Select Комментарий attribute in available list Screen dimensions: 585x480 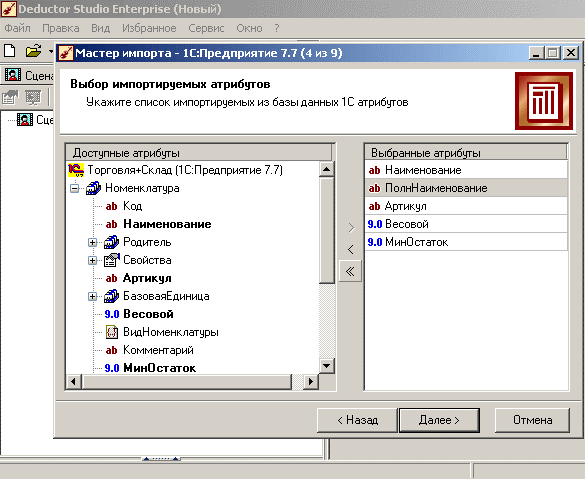pyautogui.click(x=158, y=350)
